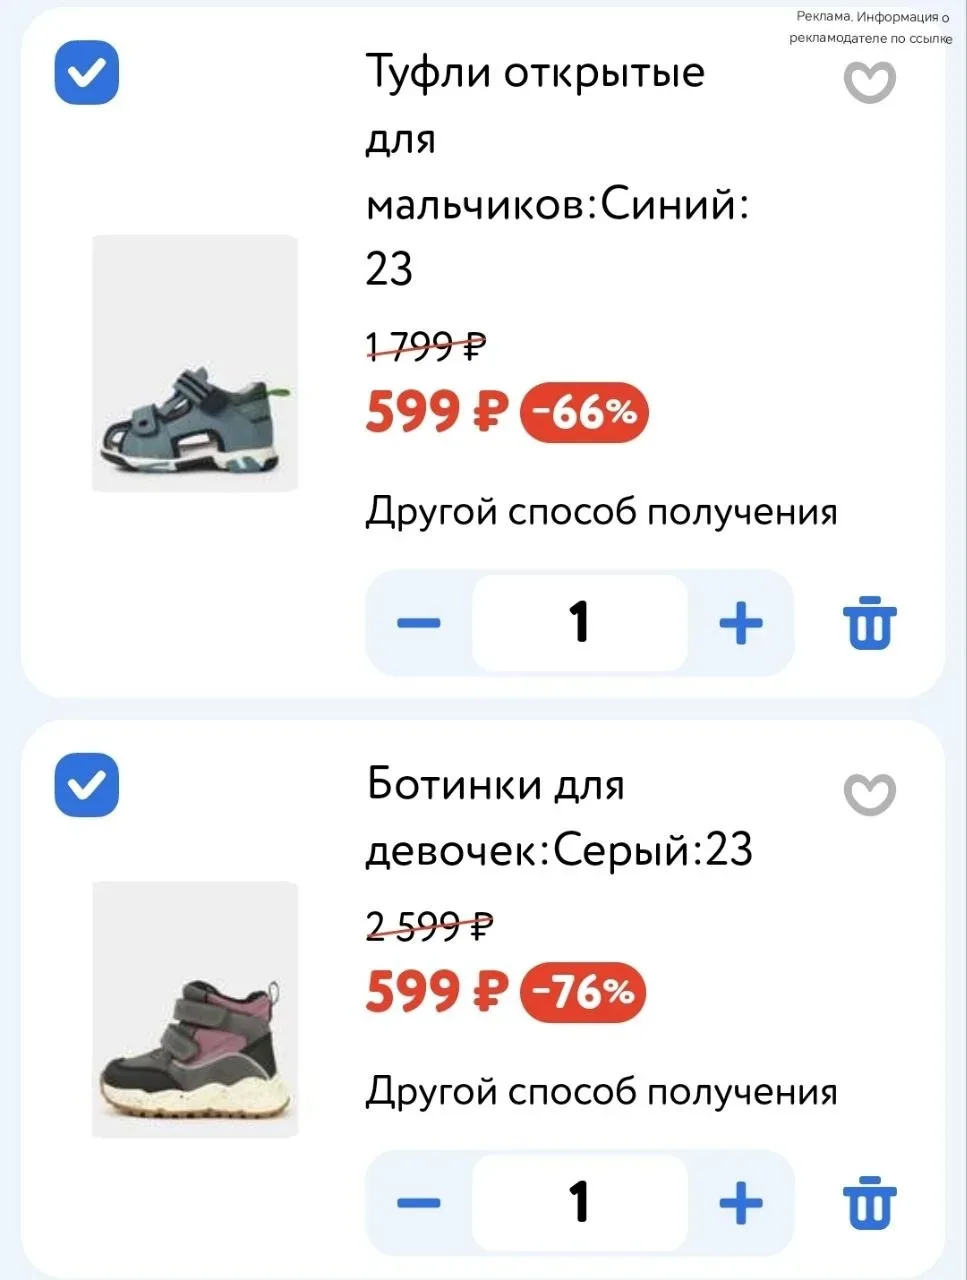Increase quantity of the blue boys' sandals
This screenshot has width=967, height=1280.
[x=741, y=623]
